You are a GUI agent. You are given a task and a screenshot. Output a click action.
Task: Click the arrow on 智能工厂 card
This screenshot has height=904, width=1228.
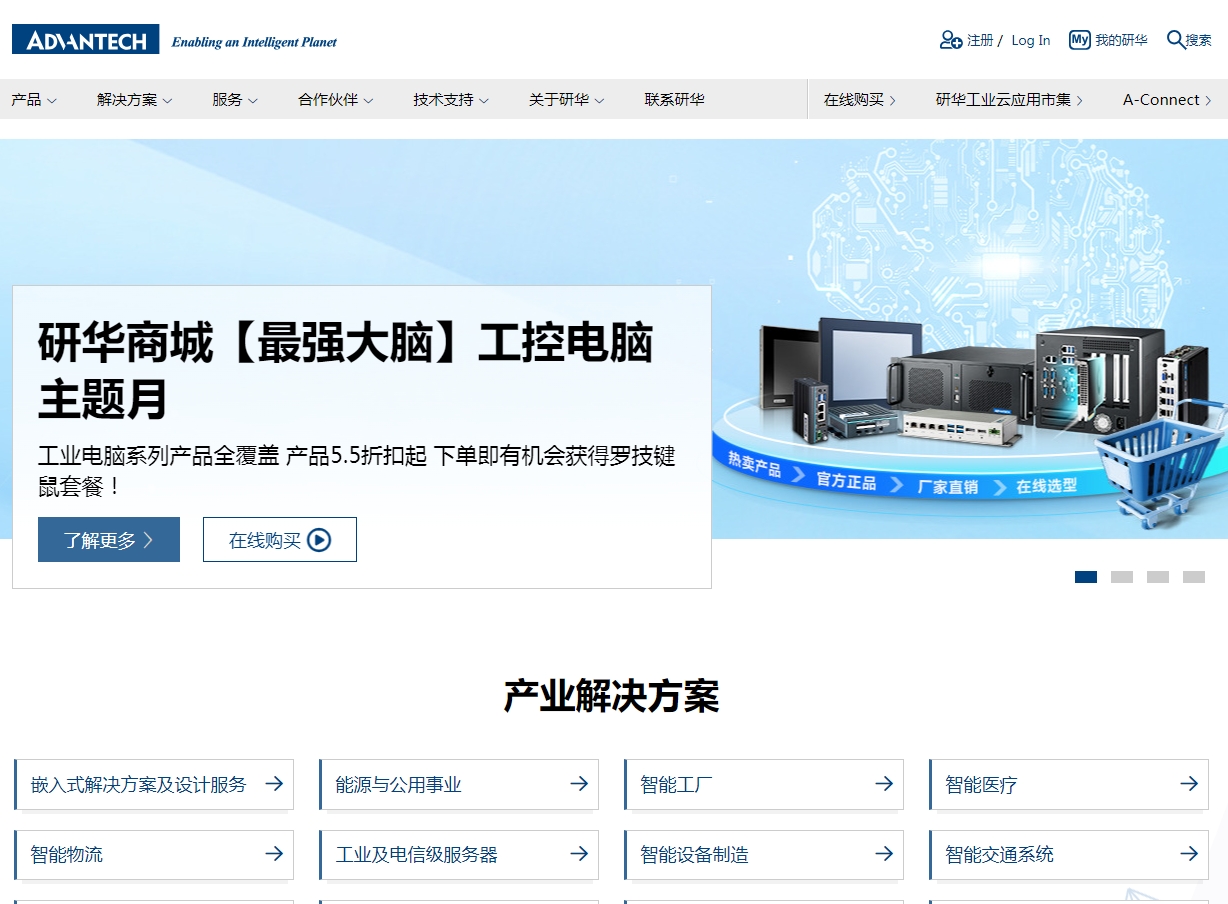[x=883, y=784]
